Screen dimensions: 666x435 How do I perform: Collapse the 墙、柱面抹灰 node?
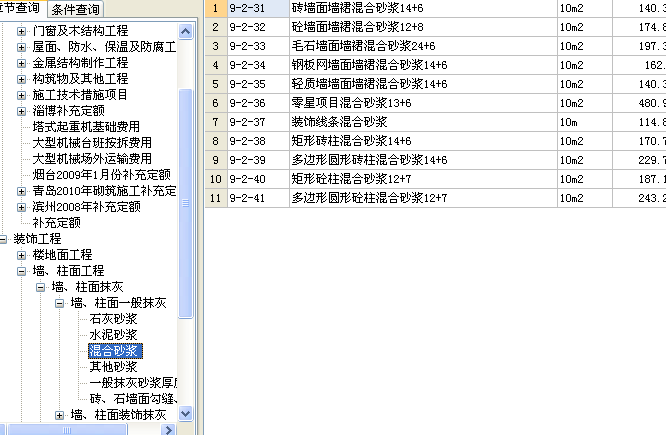coord(40,287)
